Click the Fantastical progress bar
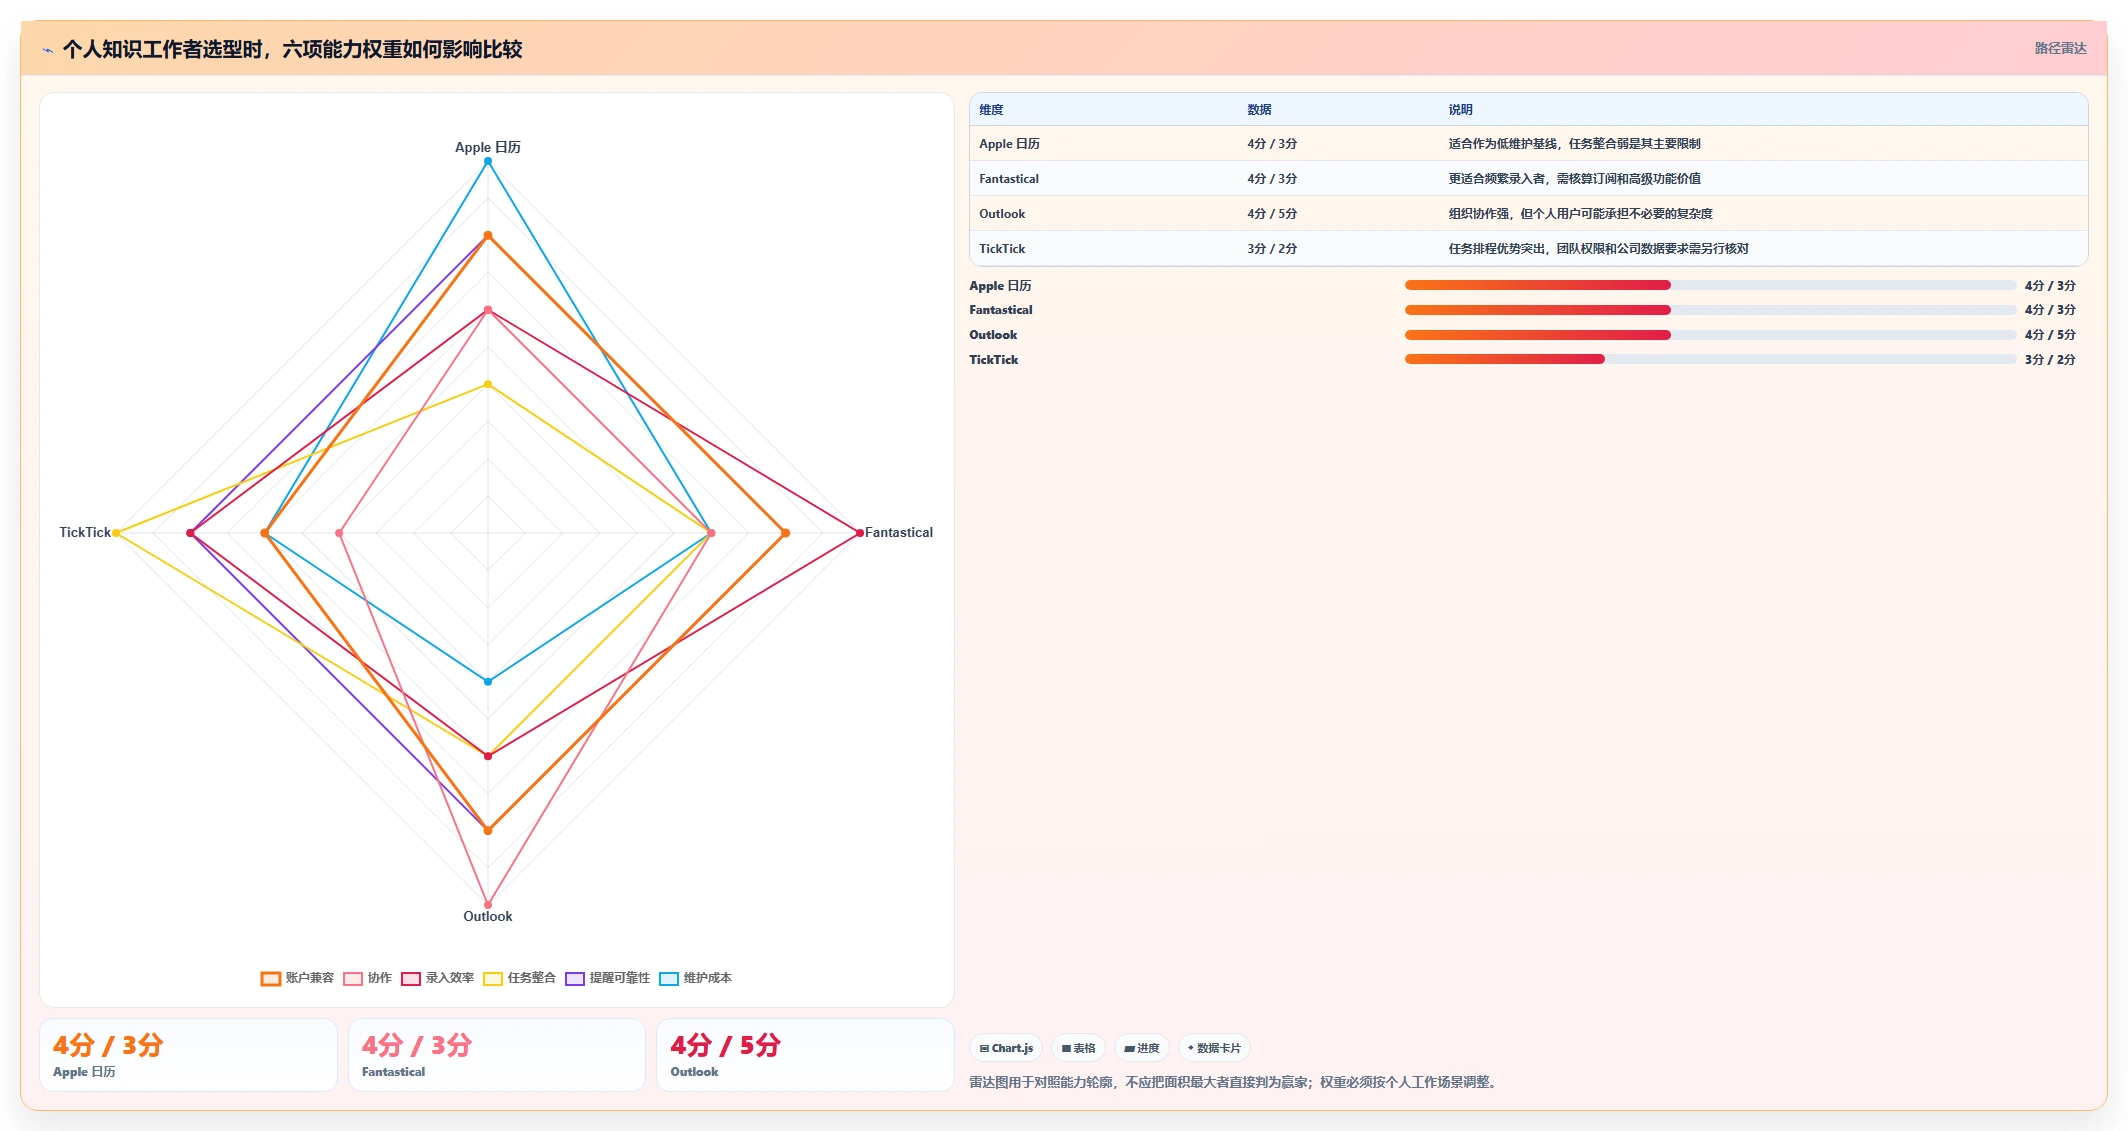Screen dimensions: 2128x1131 (x=1710, y=310)
